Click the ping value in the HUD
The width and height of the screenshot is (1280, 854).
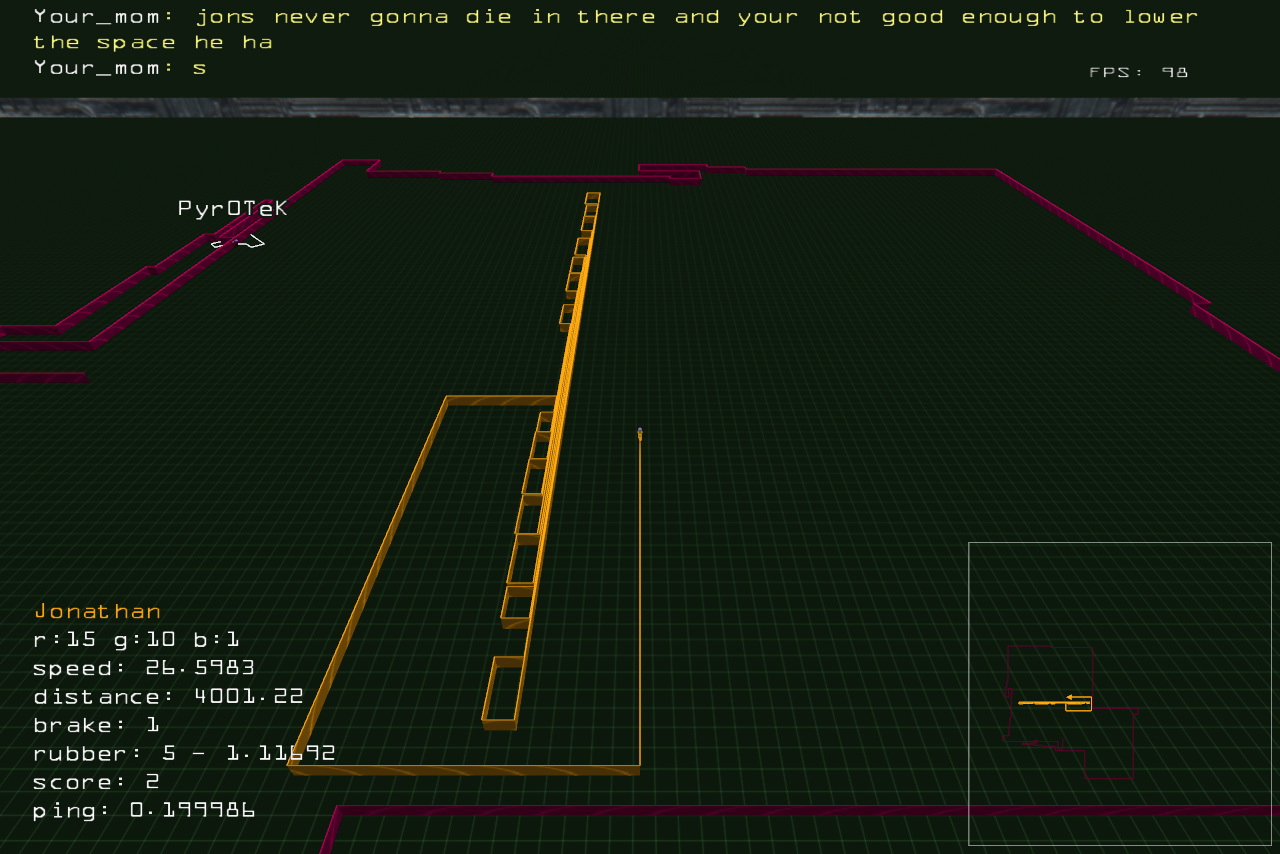click(x=192, y=810)
